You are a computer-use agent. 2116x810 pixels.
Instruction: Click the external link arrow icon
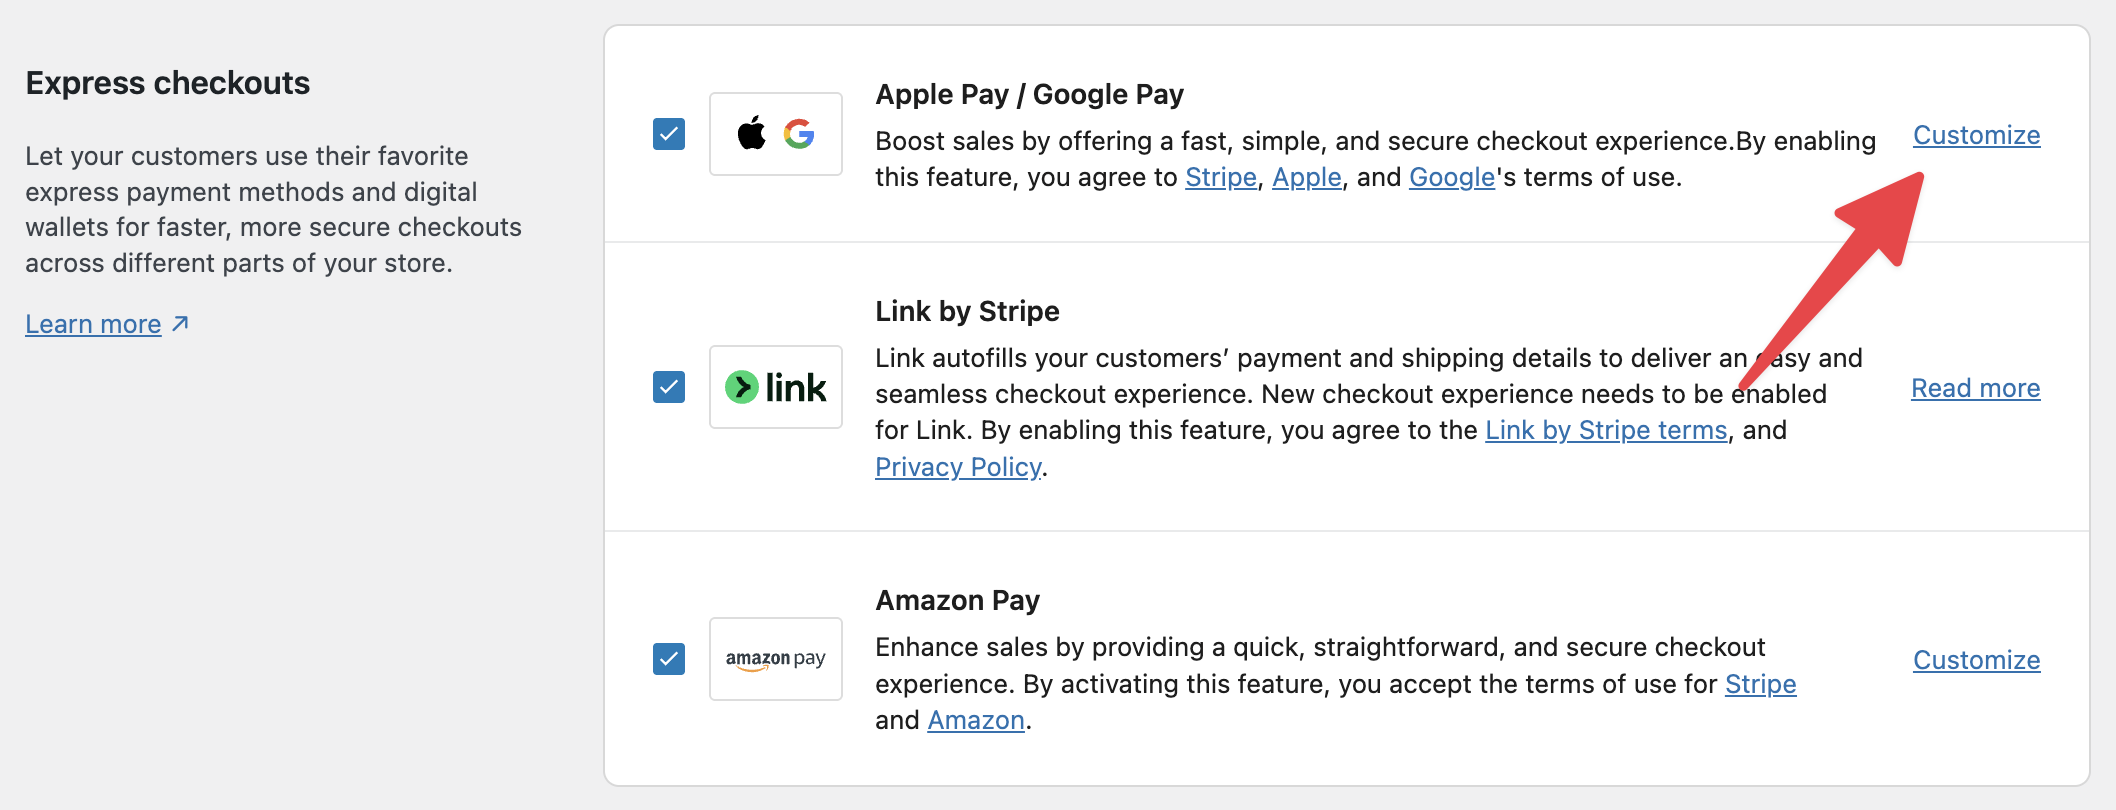[180, 324]
